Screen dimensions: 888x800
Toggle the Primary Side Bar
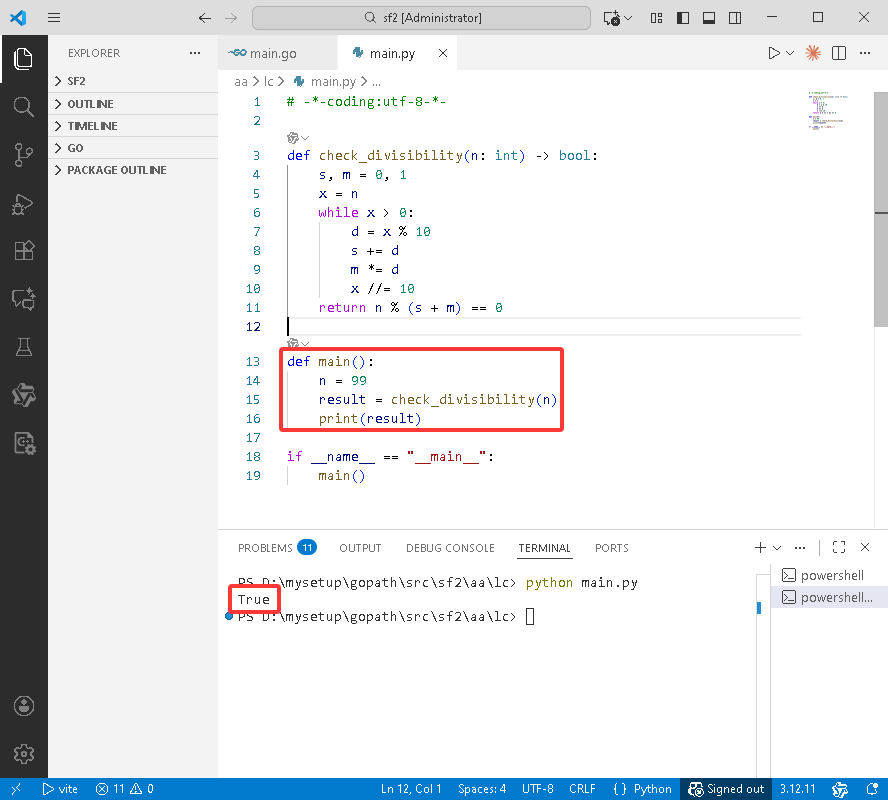click(683, 18)
